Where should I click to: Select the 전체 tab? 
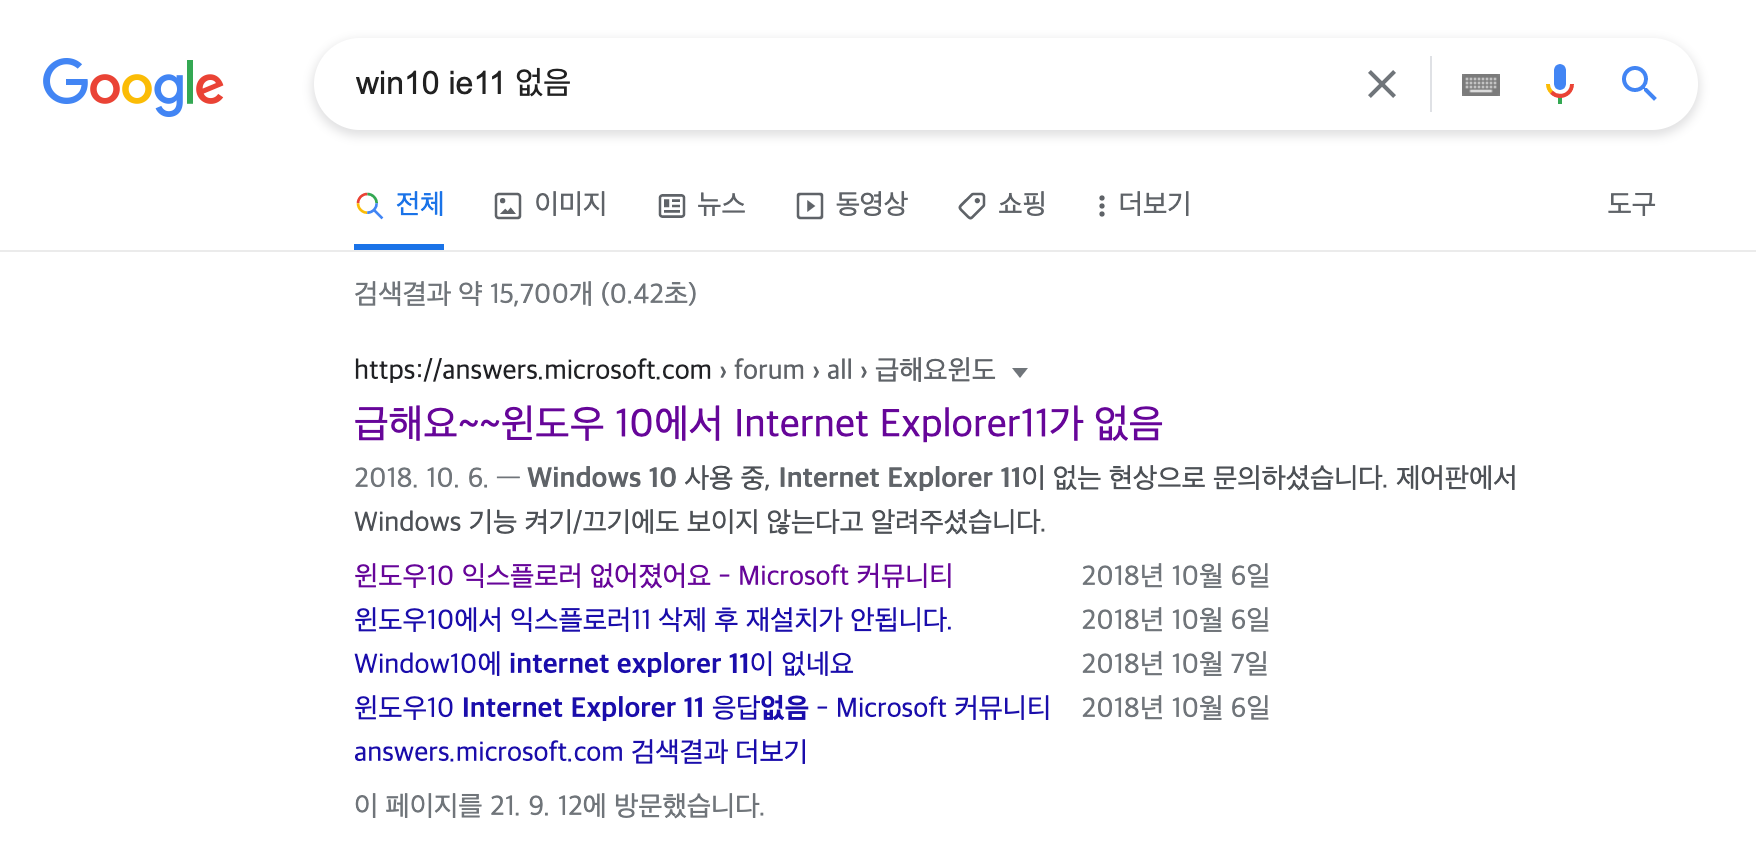click(x=399, y=204)
